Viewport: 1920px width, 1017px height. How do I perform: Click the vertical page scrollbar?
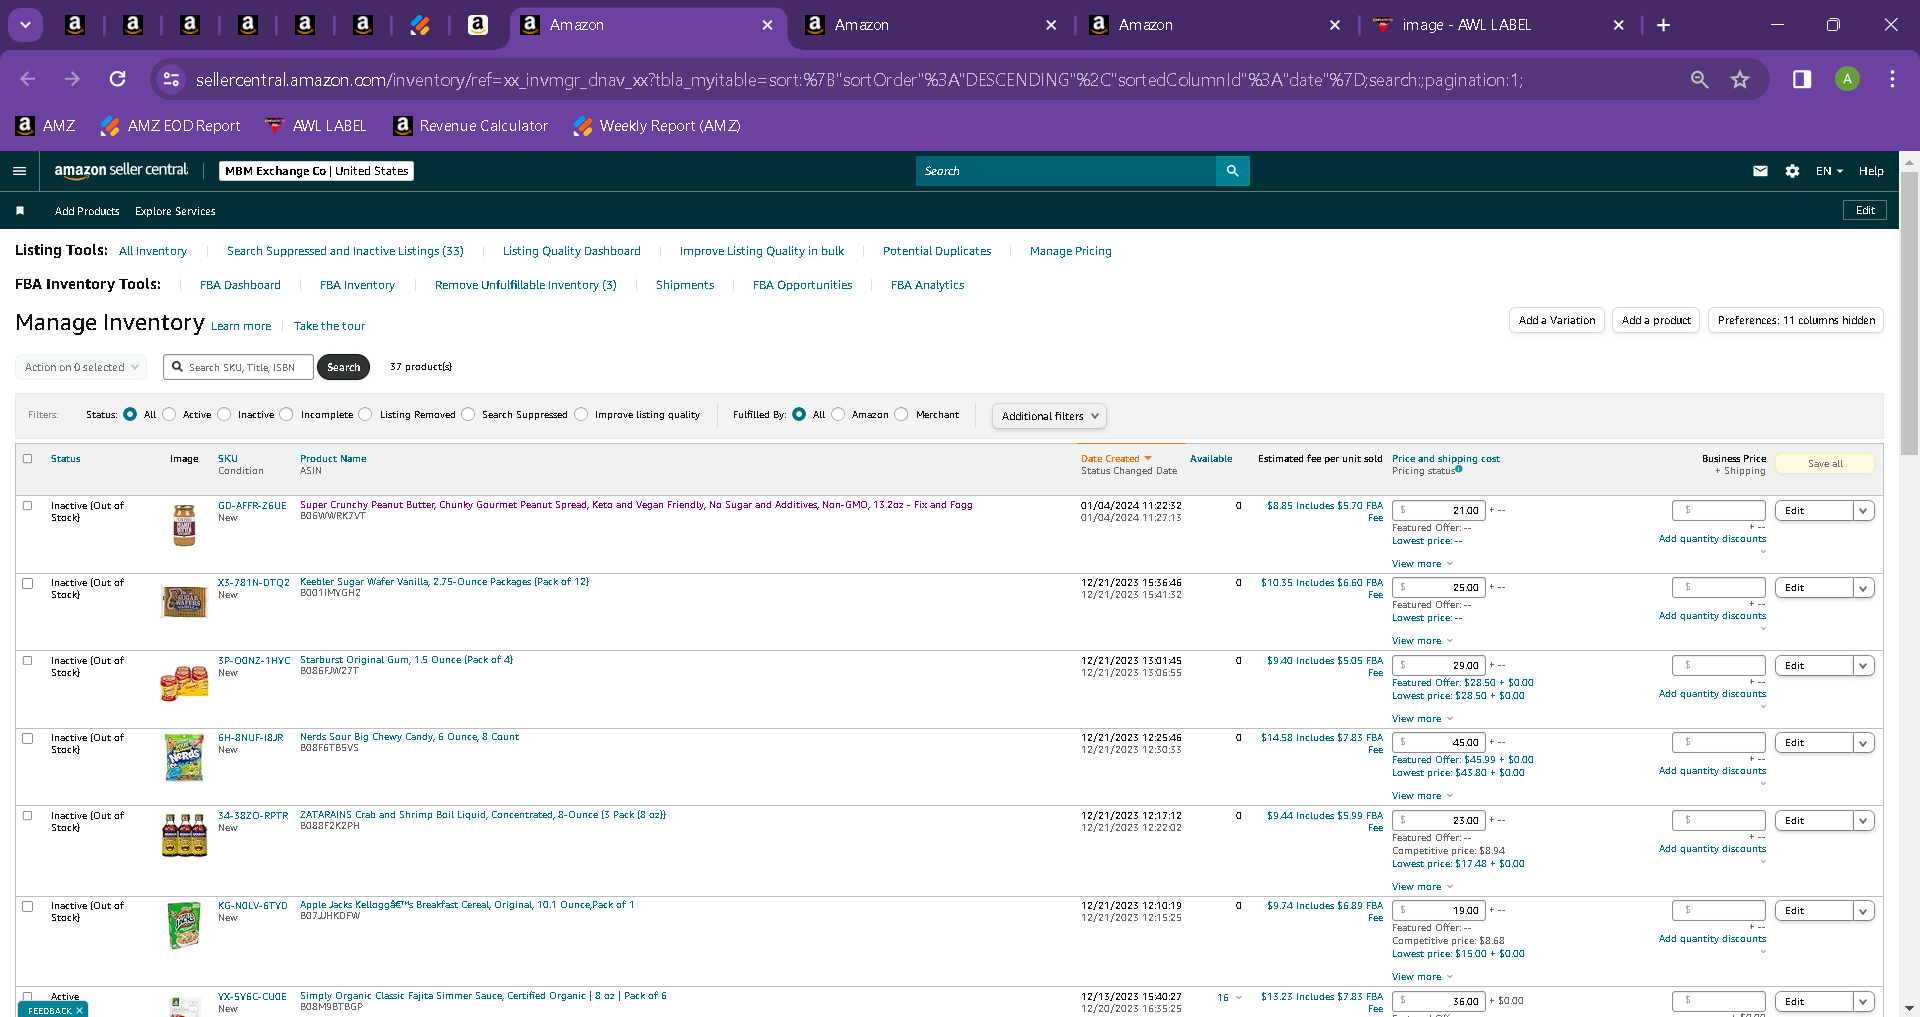[1909, 313]
